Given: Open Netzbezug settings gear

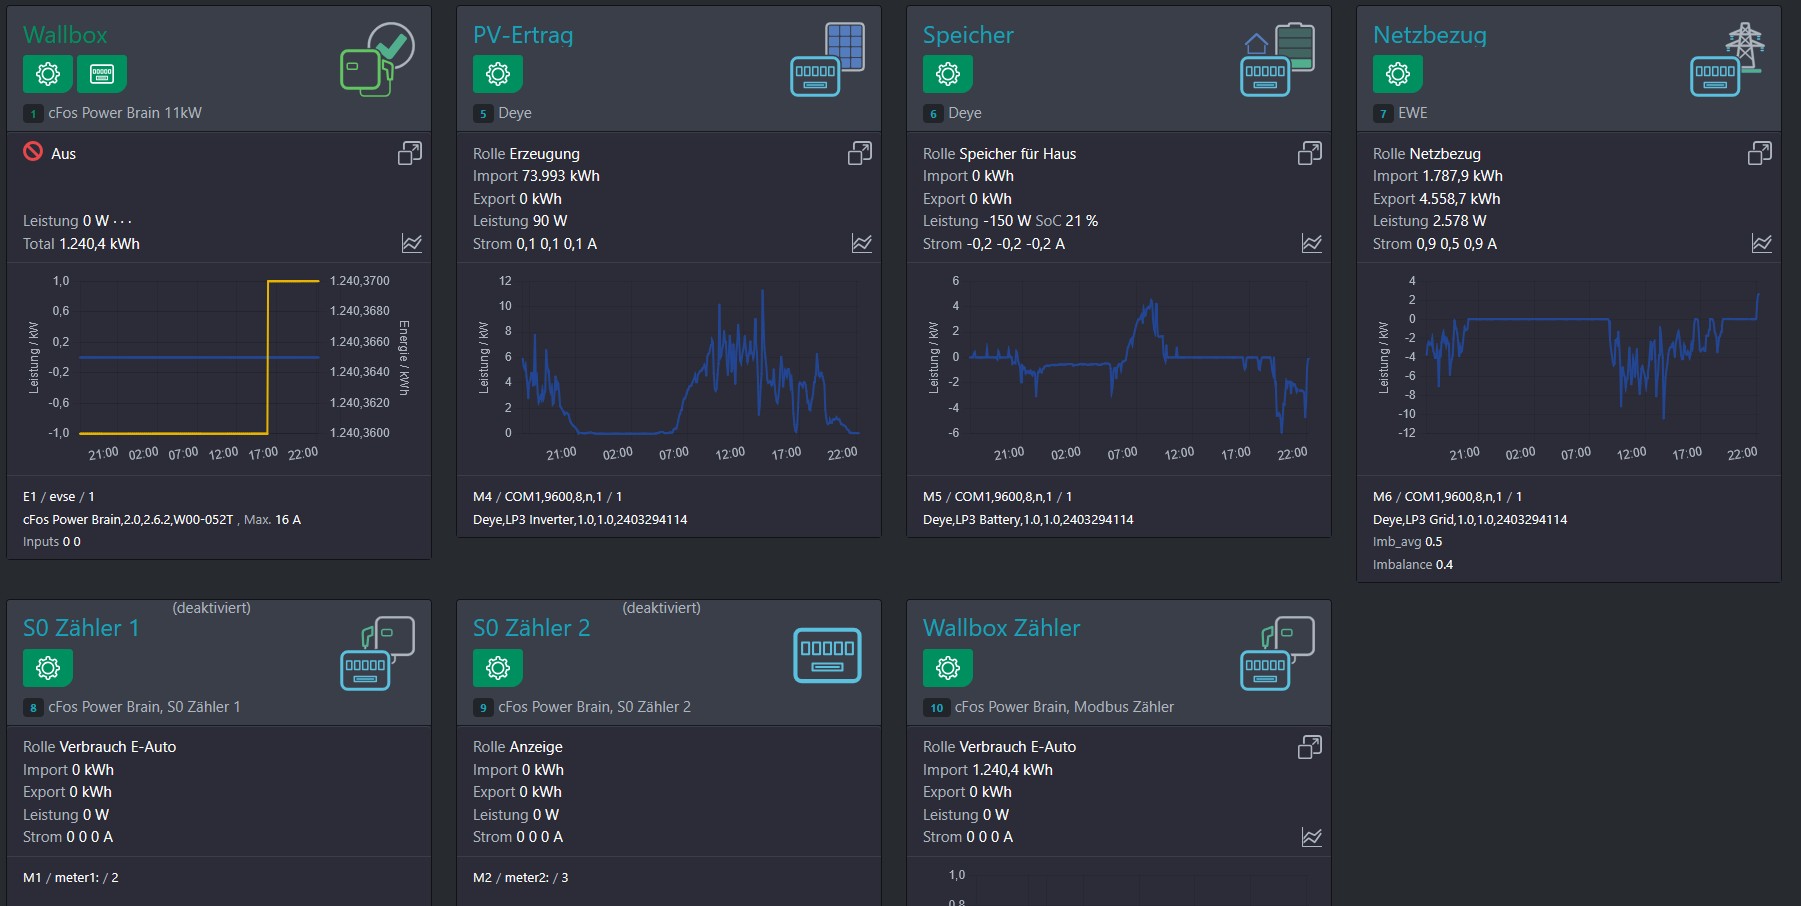Looking at the screenshot, I should pyautogui.click(x=1398, y=74).
